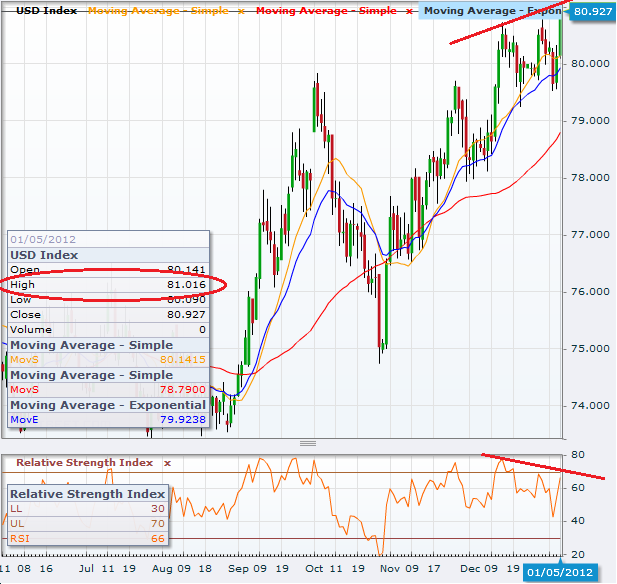This screenshot has width=617, height=584.
Task: Click the UL 70 row in RSI panel
Action: pos(86,524)
